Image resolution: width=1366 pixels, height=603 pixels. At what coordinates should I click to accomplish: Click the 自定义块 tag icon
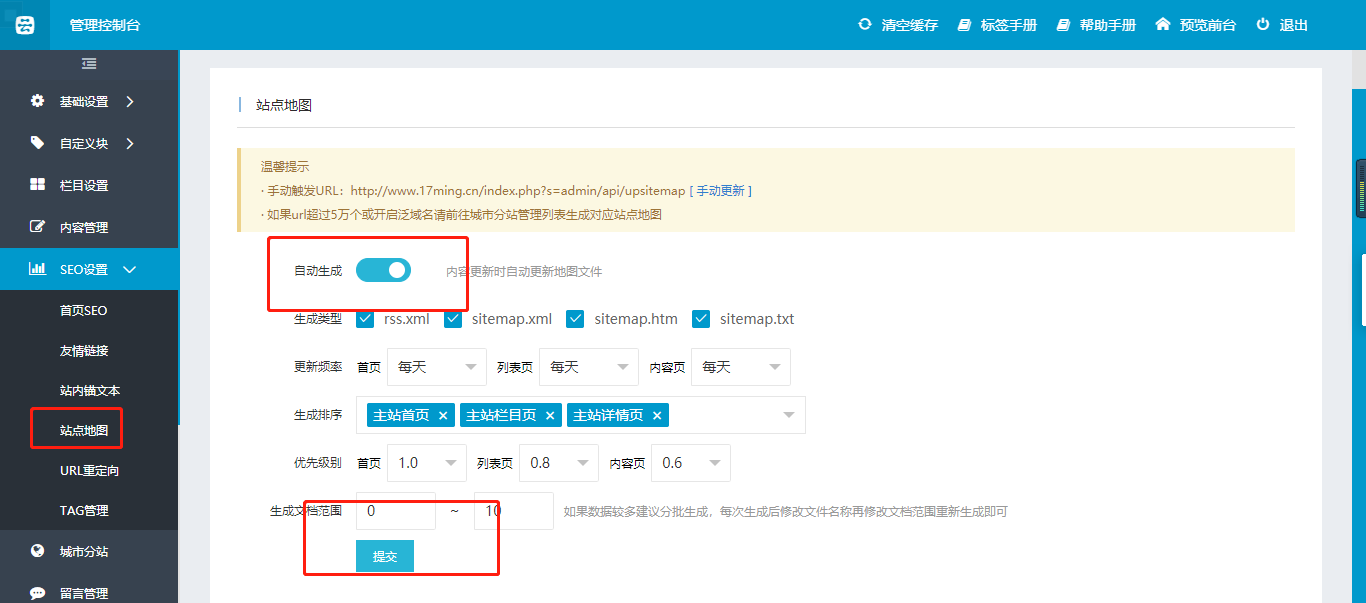(38, 143)
